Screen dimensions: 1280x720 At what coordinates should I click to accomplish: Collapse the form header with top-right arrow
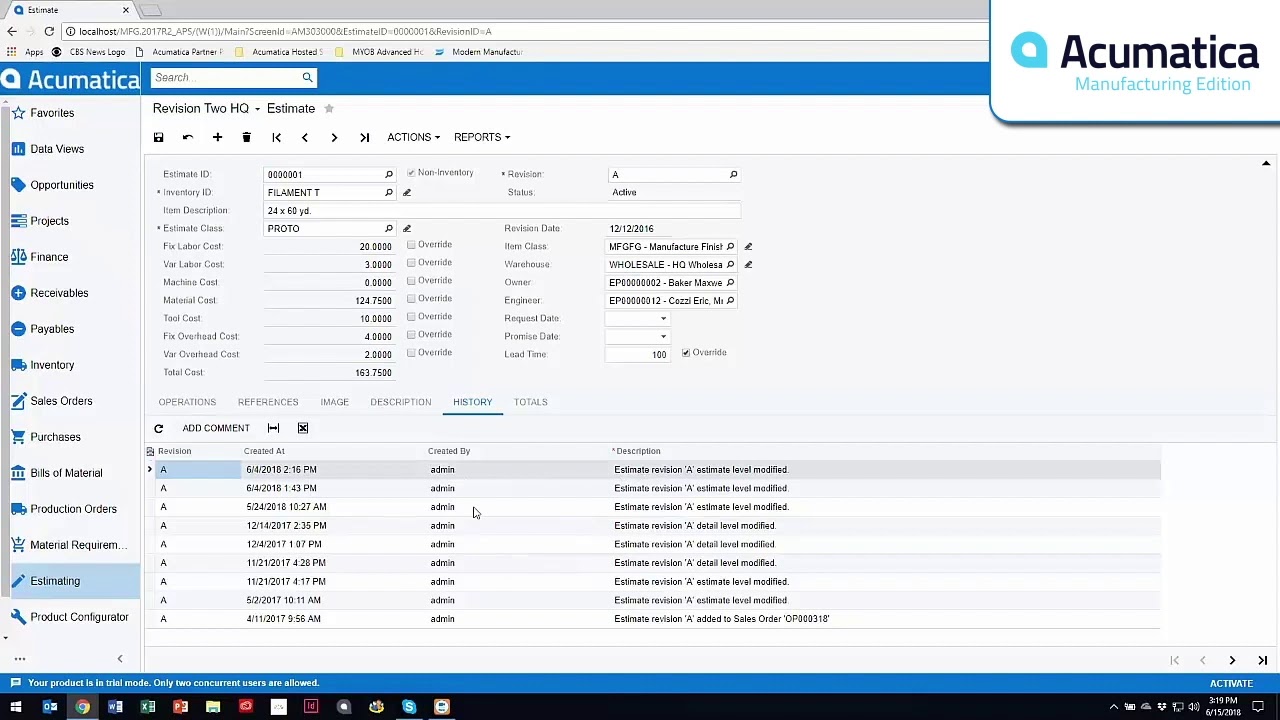point(1266,163)
